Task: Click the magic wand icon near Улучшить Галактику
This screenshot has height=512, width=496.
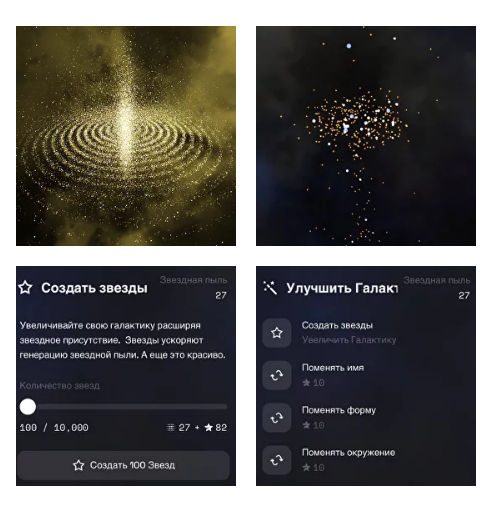Action: point(270,288)
